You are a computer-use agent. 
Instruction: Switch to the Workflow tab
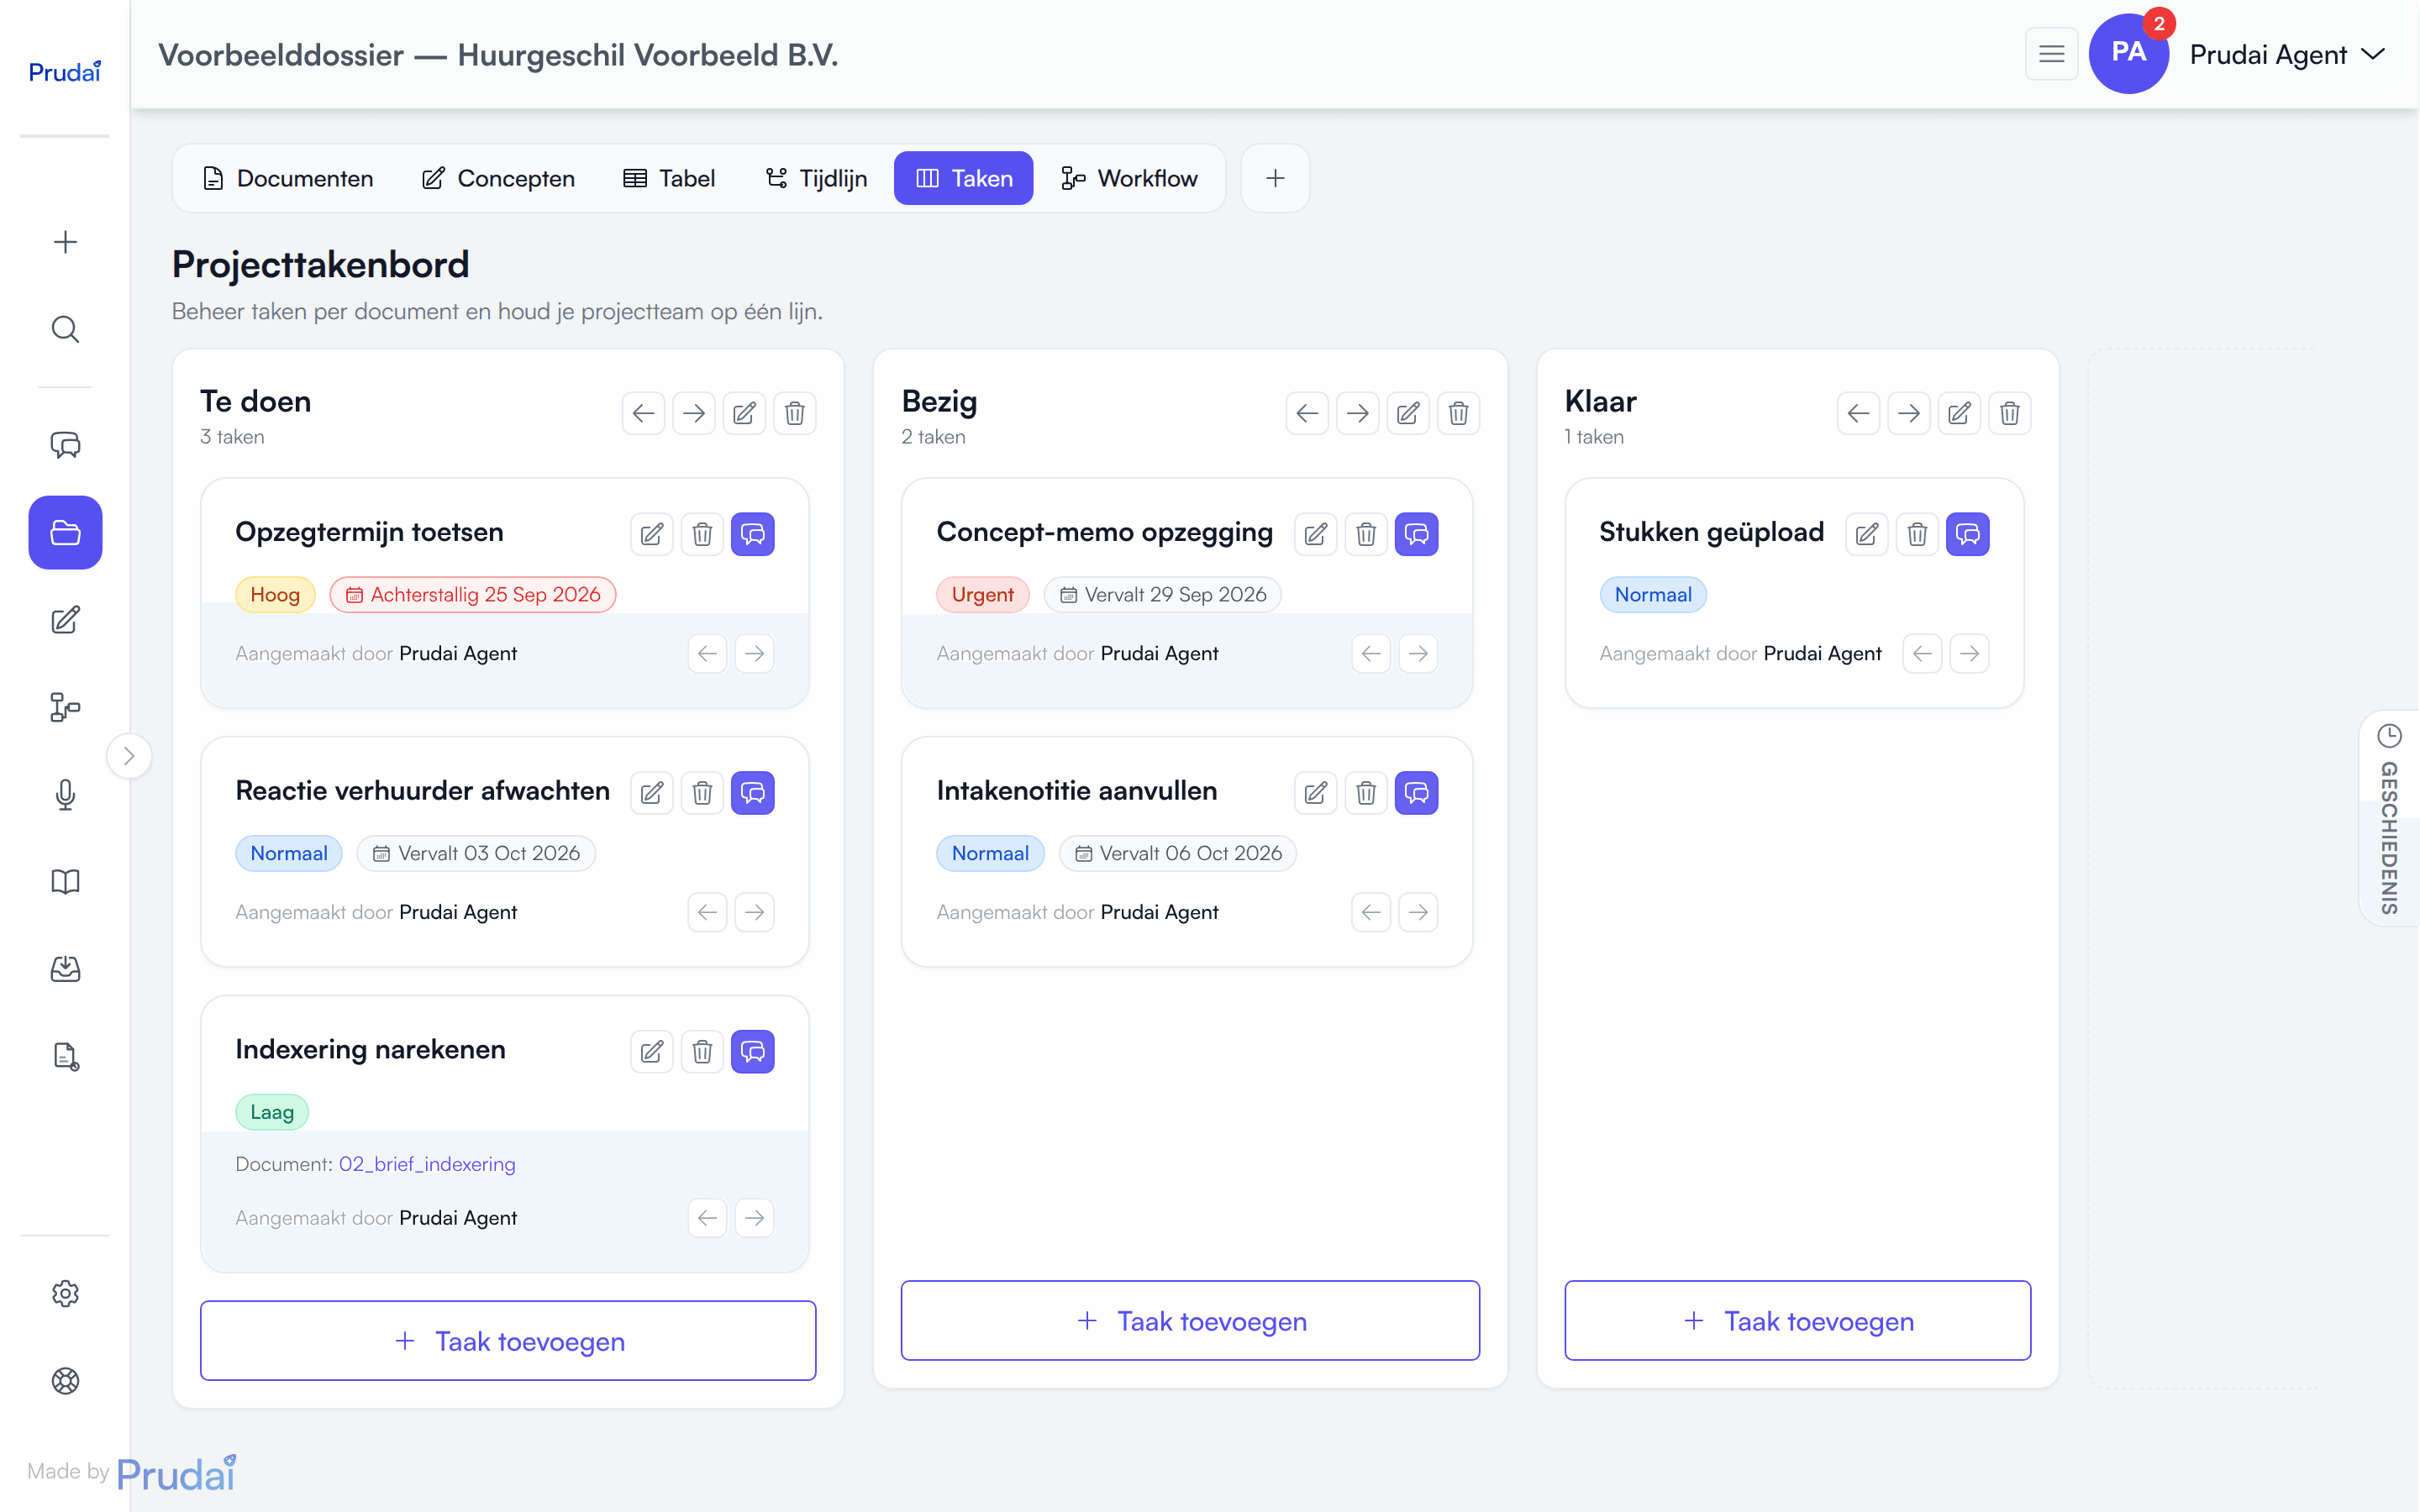click(1129, 178)
